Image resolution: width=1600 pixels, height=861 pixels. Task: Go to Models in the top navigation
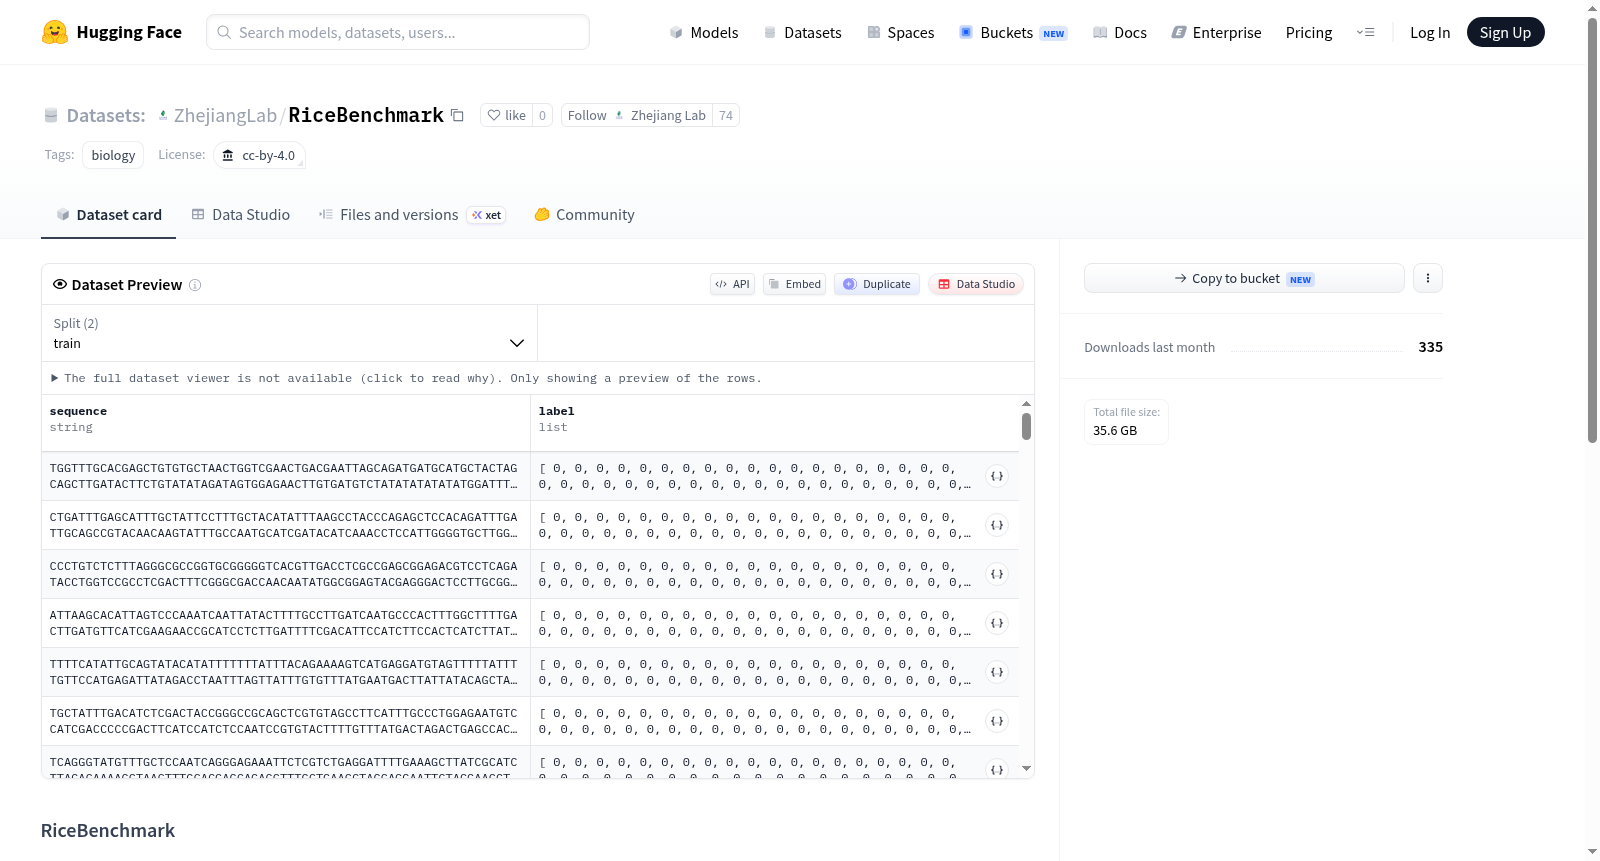[x=704, y=33]
